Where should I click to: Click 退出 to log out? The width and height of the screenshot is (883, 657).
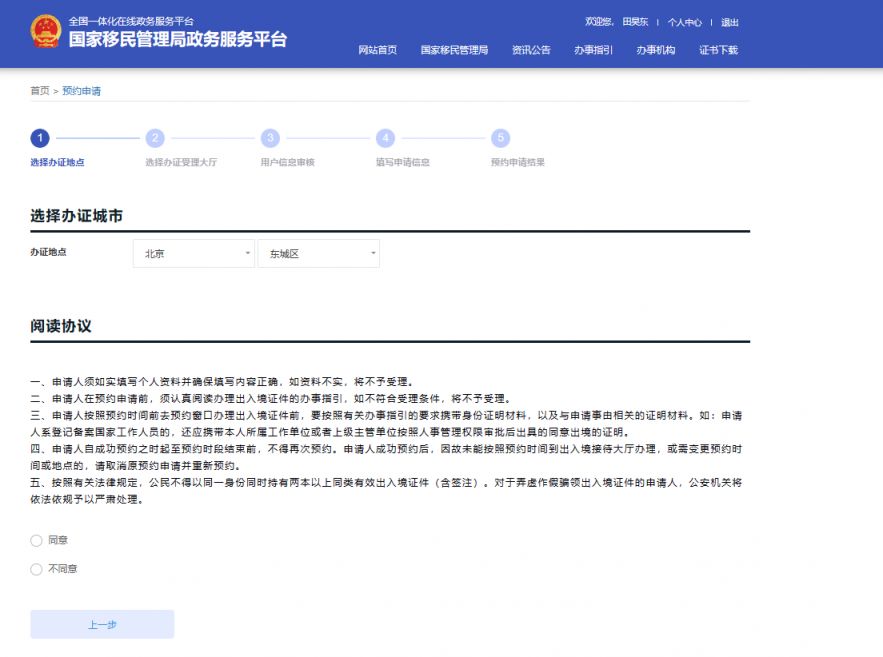tap(730, 22)
